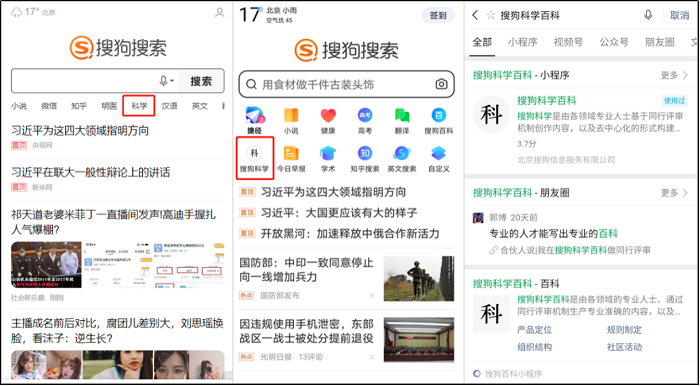Tap the camera icon in middle search bar
This screenshot has width=700, height=386.
[x=441, y=84]
